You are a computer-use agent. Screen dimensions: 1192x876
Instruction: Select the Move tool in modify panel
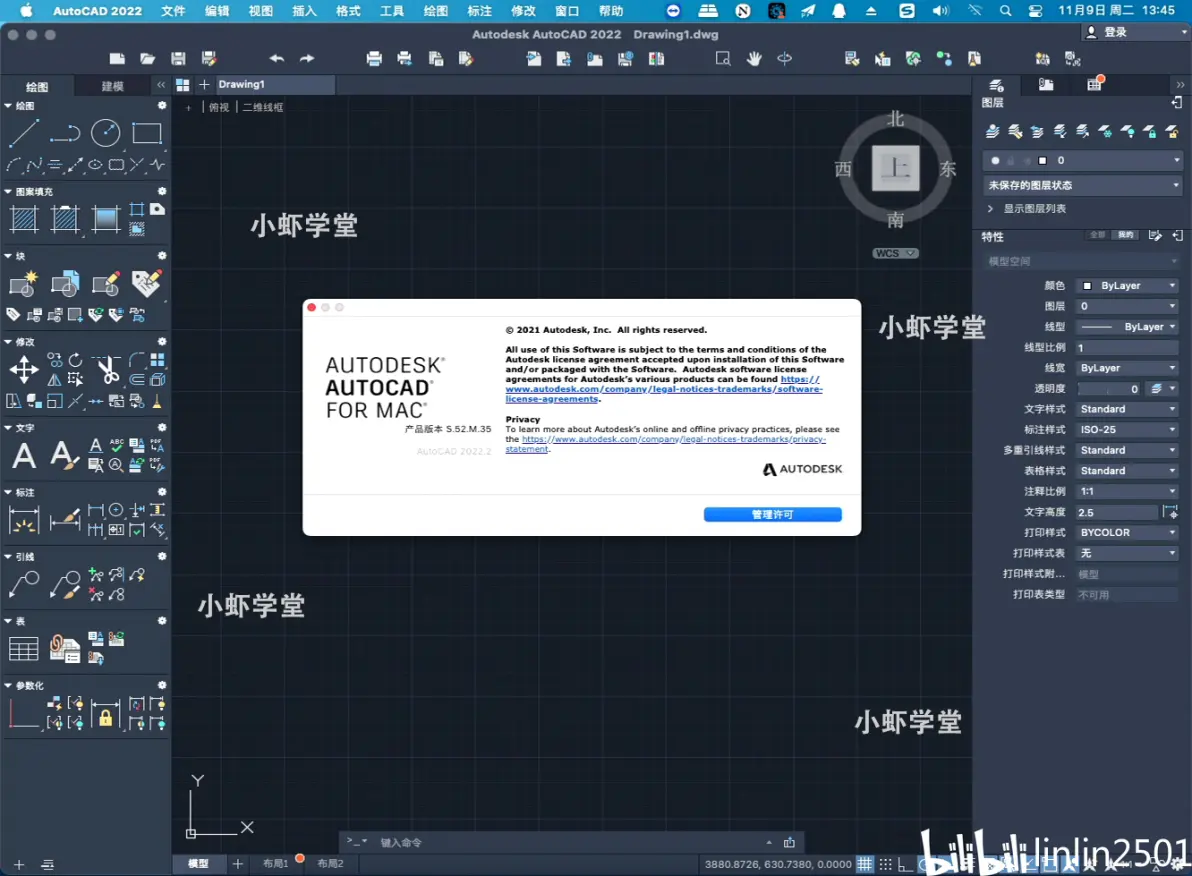click(x=24, y=370)
